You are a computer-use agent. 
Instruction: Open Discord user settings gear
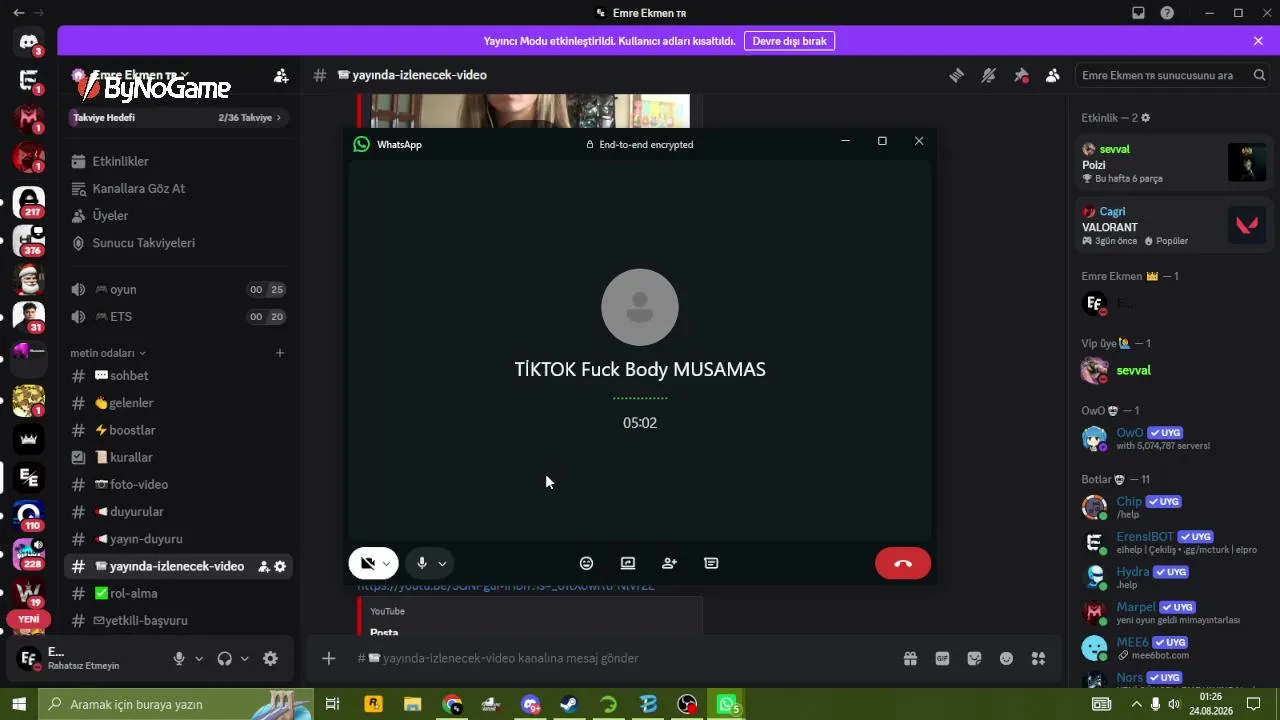pyautogui.click(x=270, y=658)
